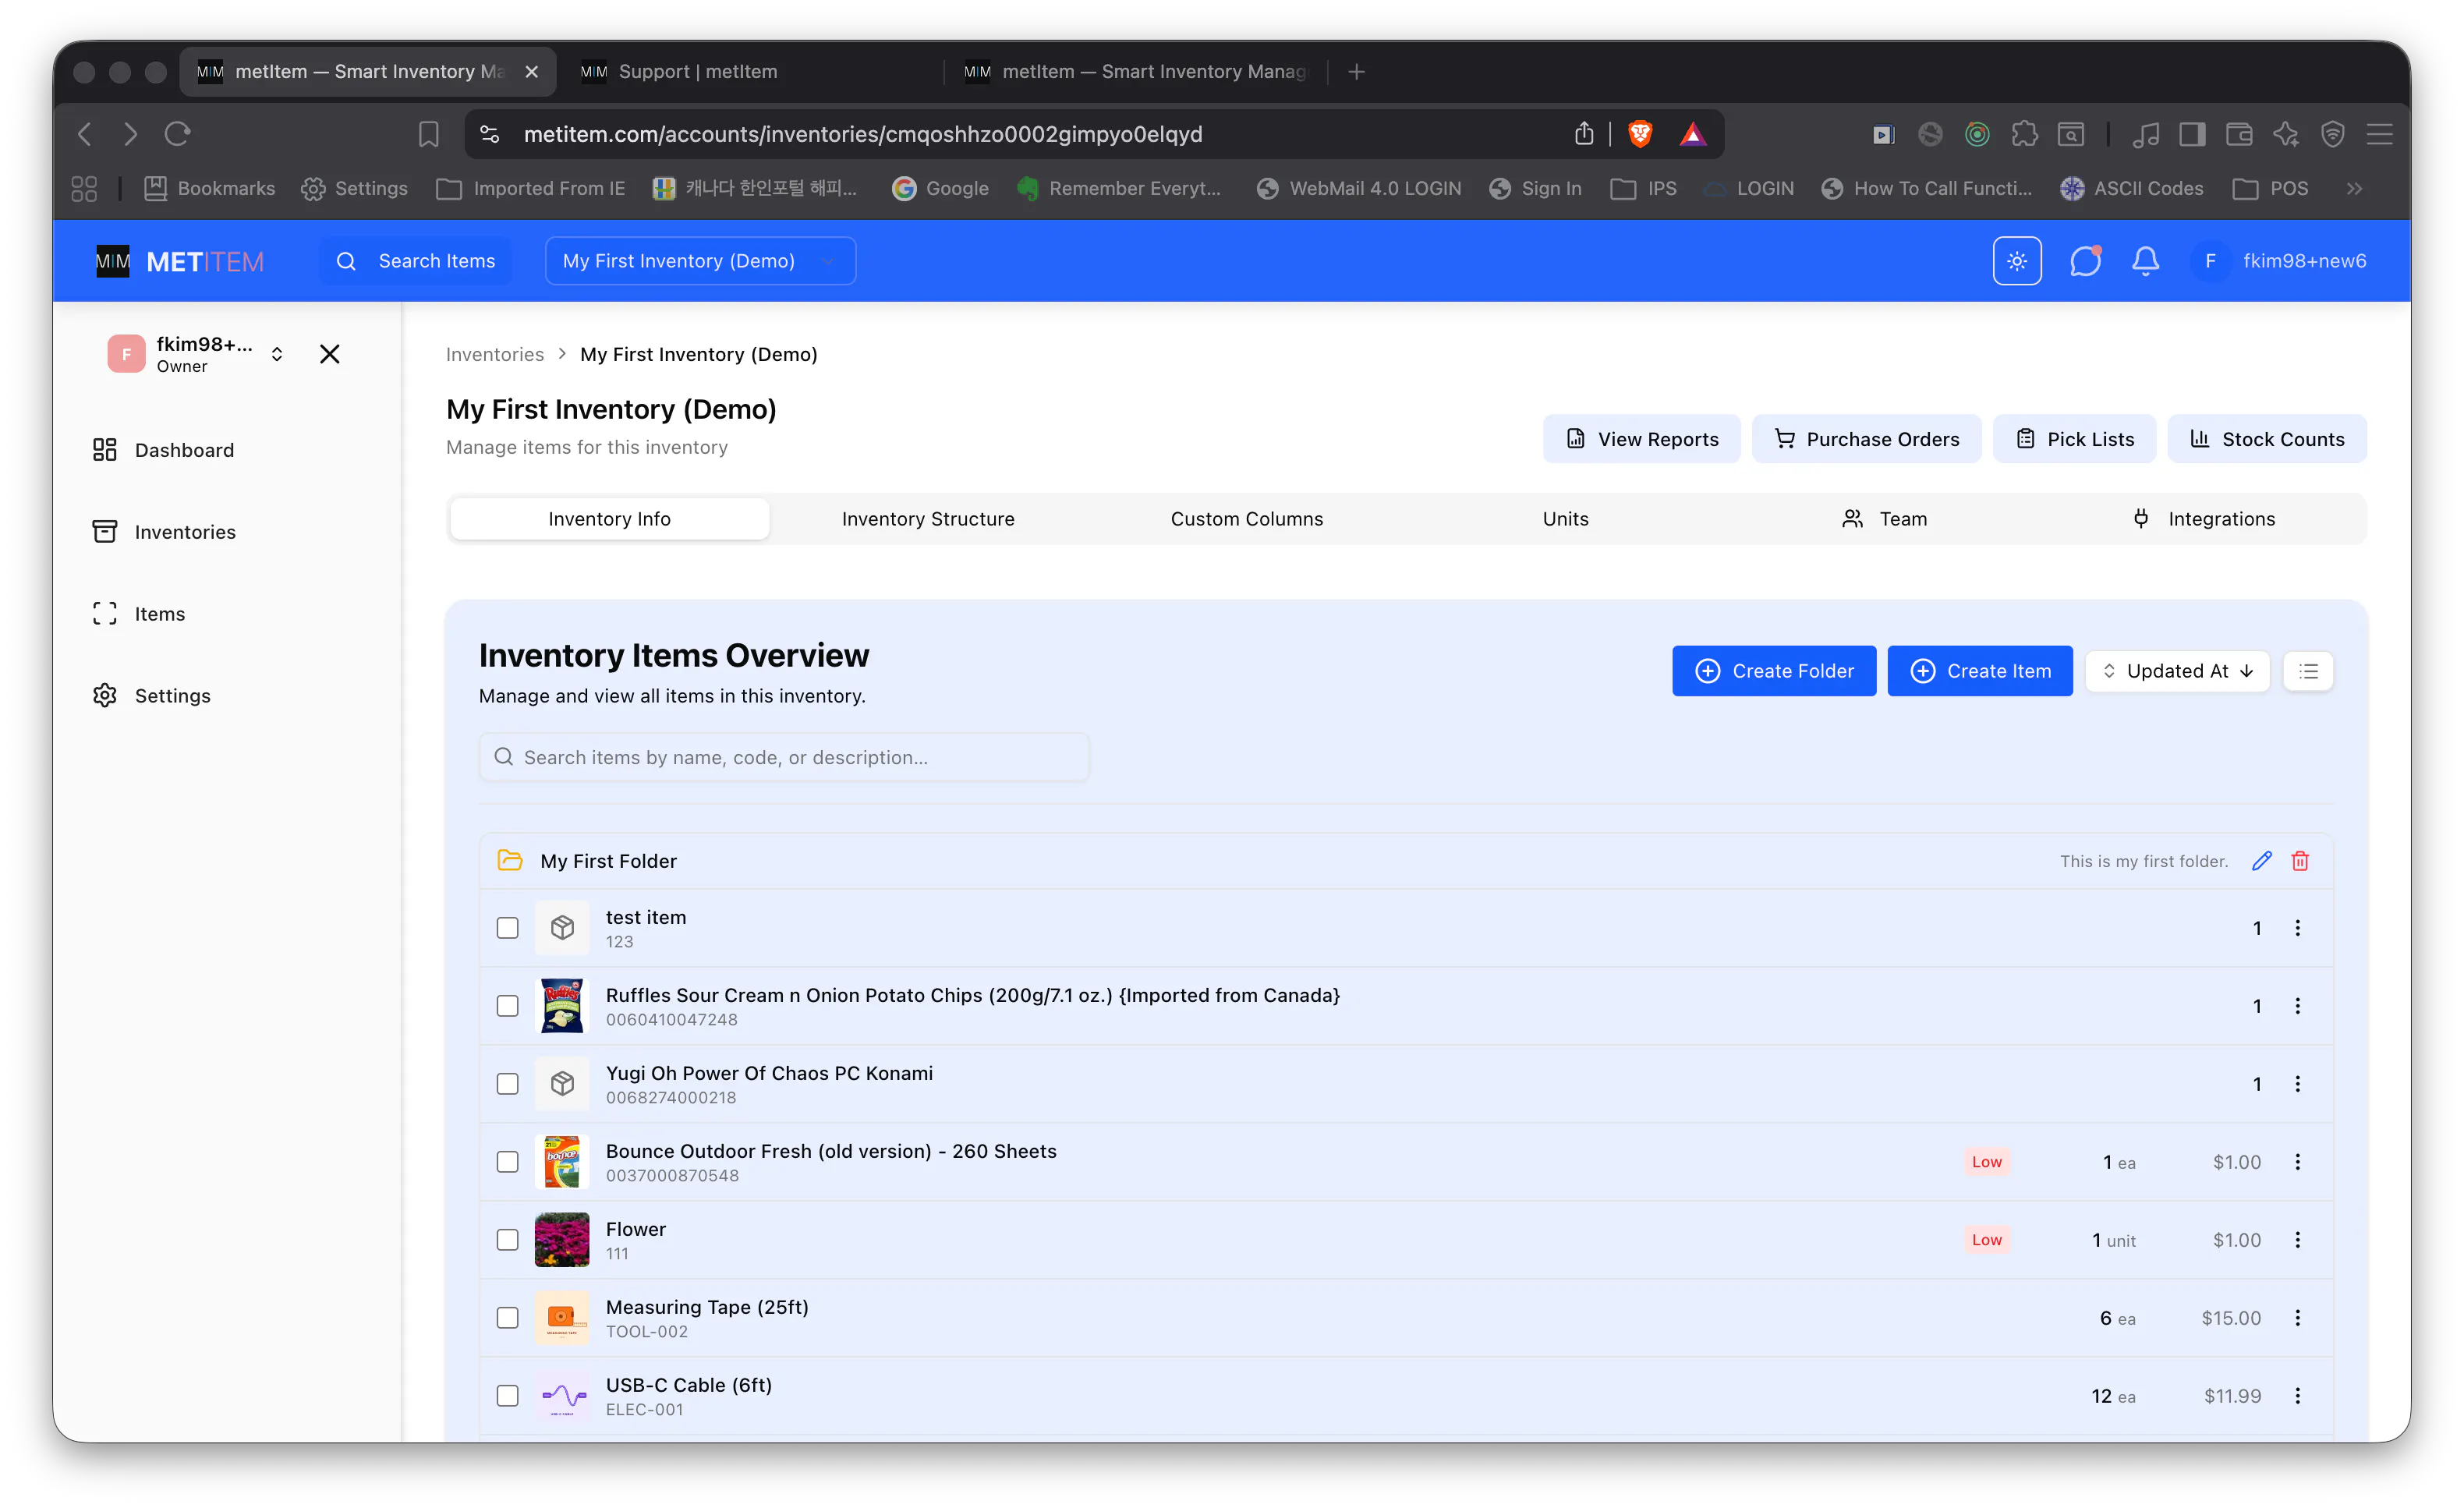
Task: Open the browser extensions puzzle icon
Action: [x=2024, y=134]
